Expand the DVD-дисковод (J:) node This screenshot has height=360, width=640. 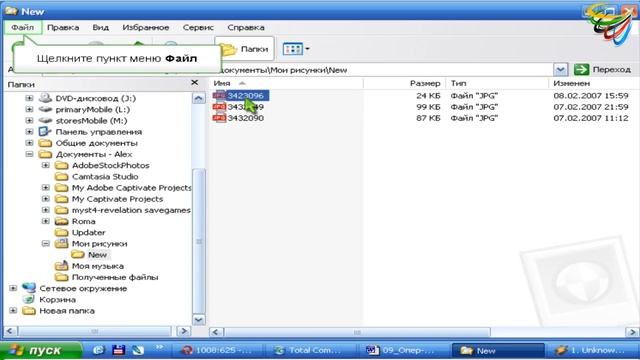[x=29, y=98]
